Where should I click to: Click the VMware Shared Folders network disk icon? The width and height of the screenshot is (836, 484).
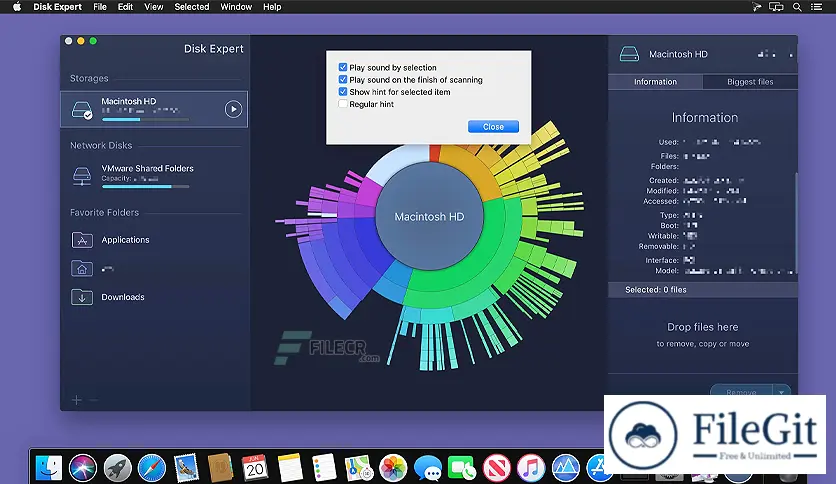coord(82,176)
